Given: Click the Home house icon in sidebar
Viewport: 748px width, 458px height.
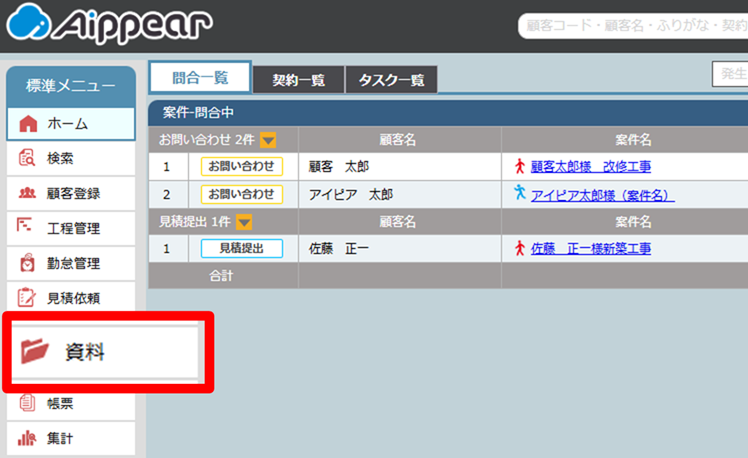Looking at the screenshot, I should click(28, 124).
